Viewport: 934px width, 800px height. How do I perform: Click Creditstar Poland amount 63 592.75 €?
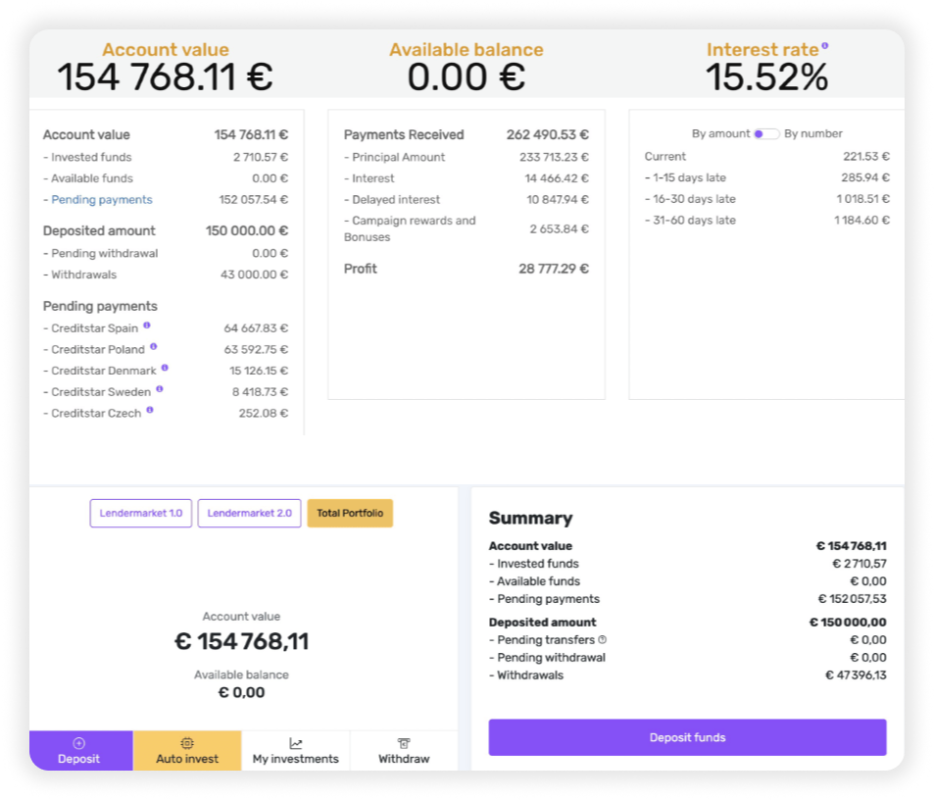click(x=256, y=350)
